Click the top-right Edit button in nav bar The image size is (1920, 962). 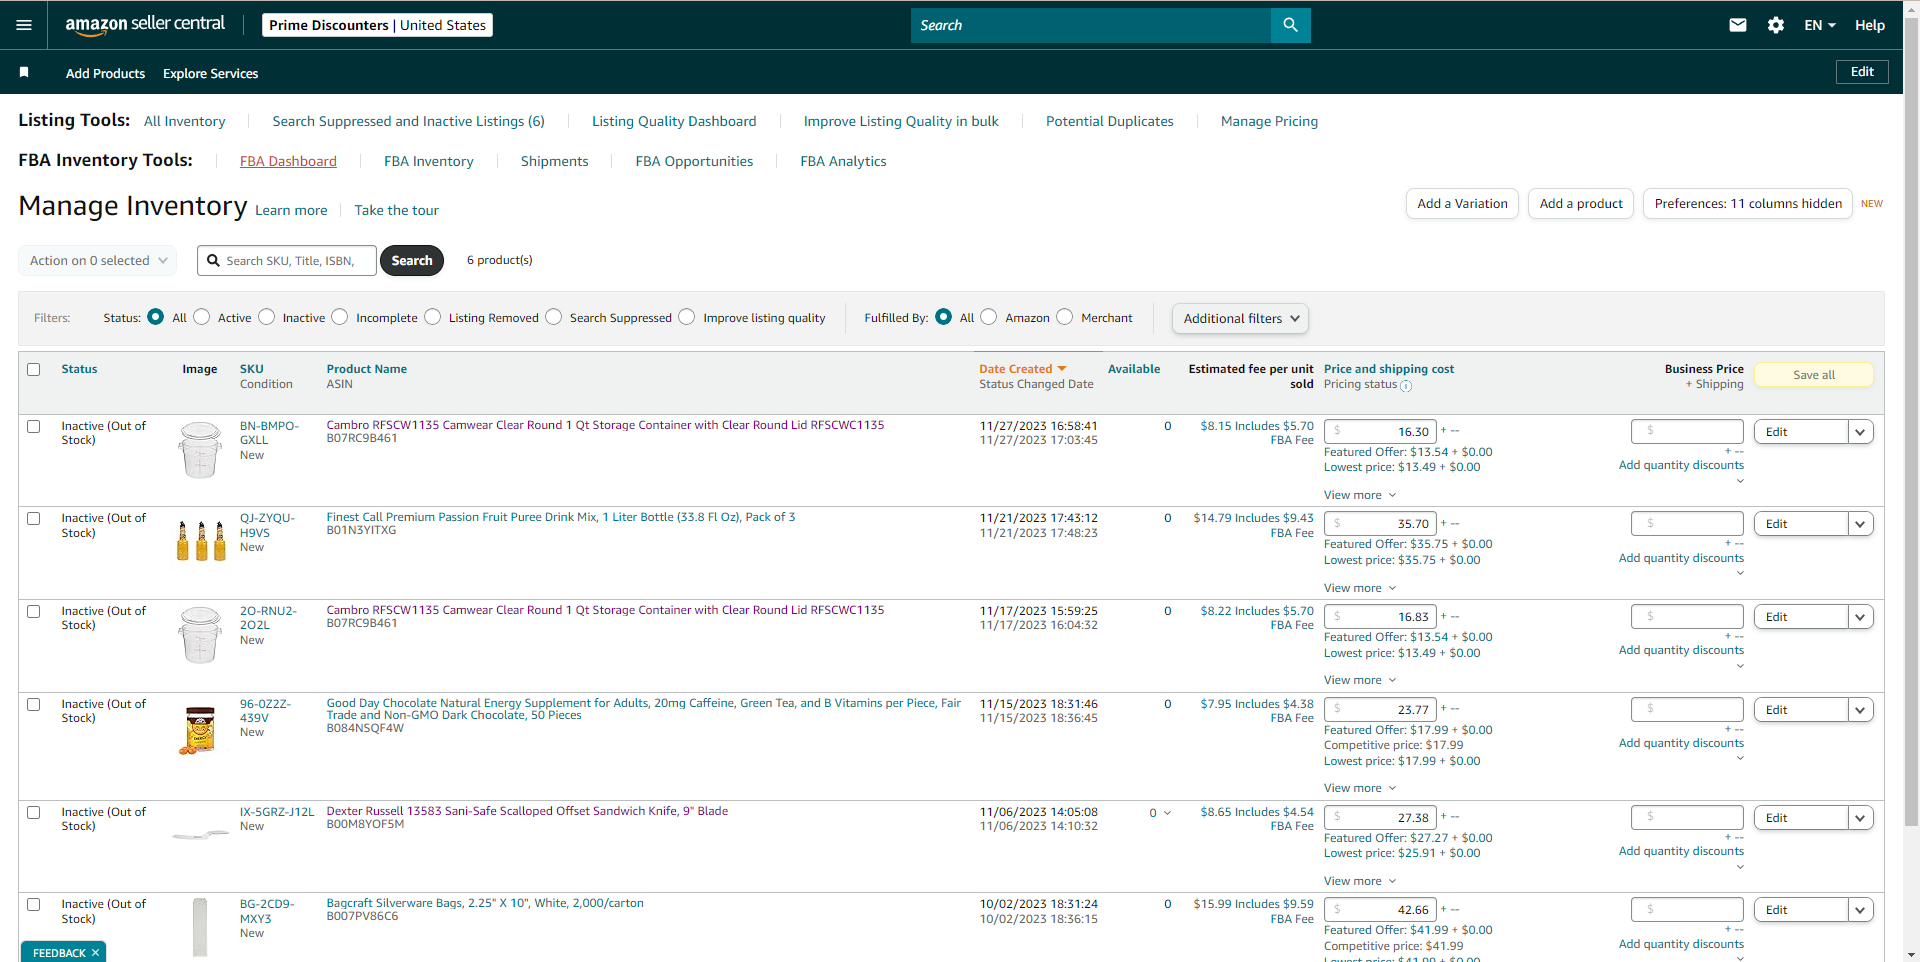[x=1862, y=72]
